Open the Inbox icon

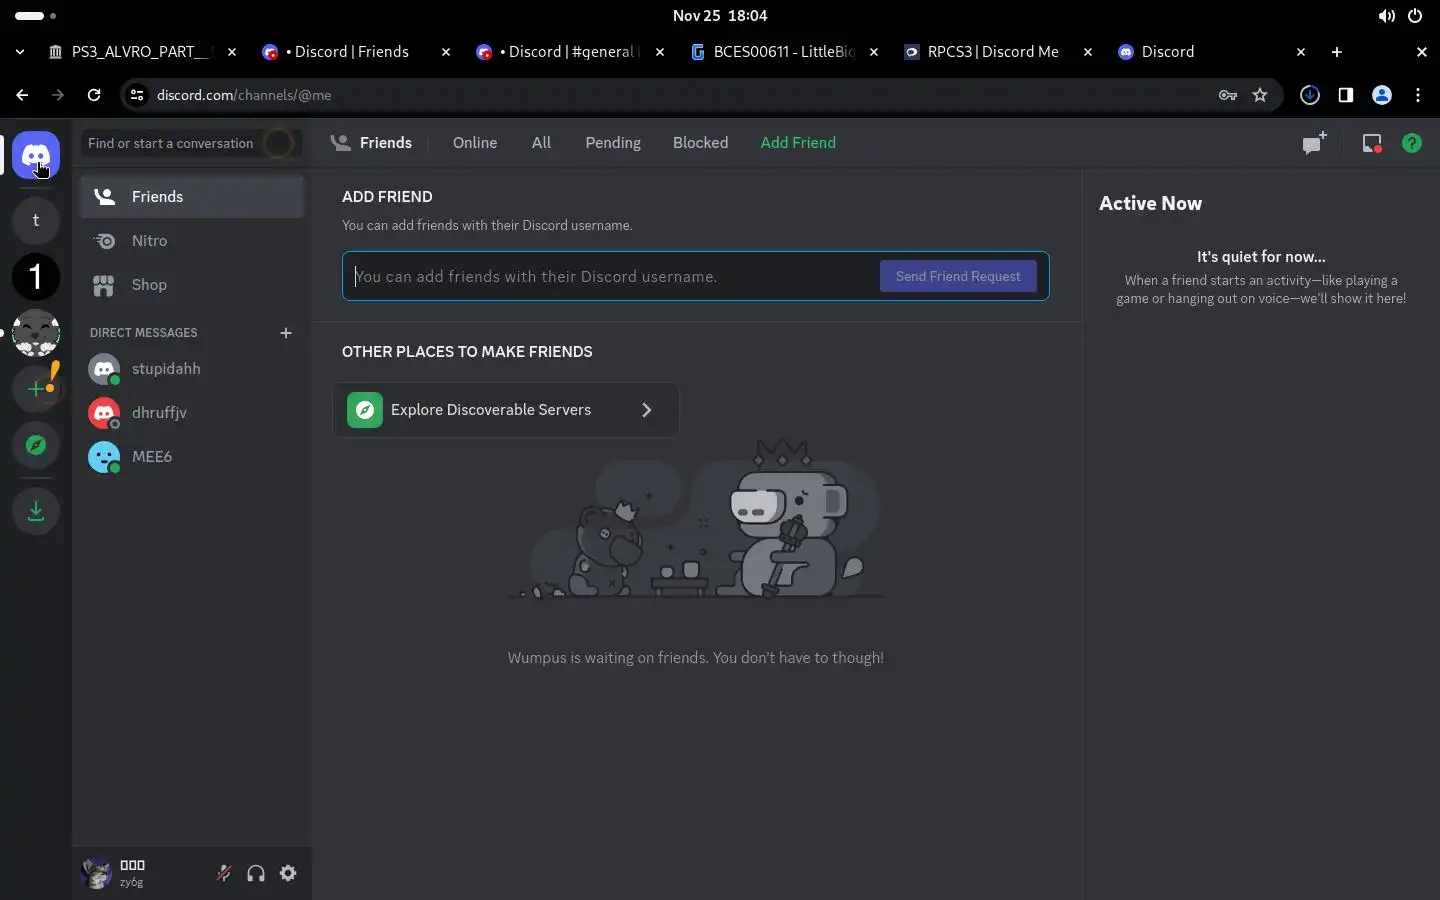coord(1372,143)
